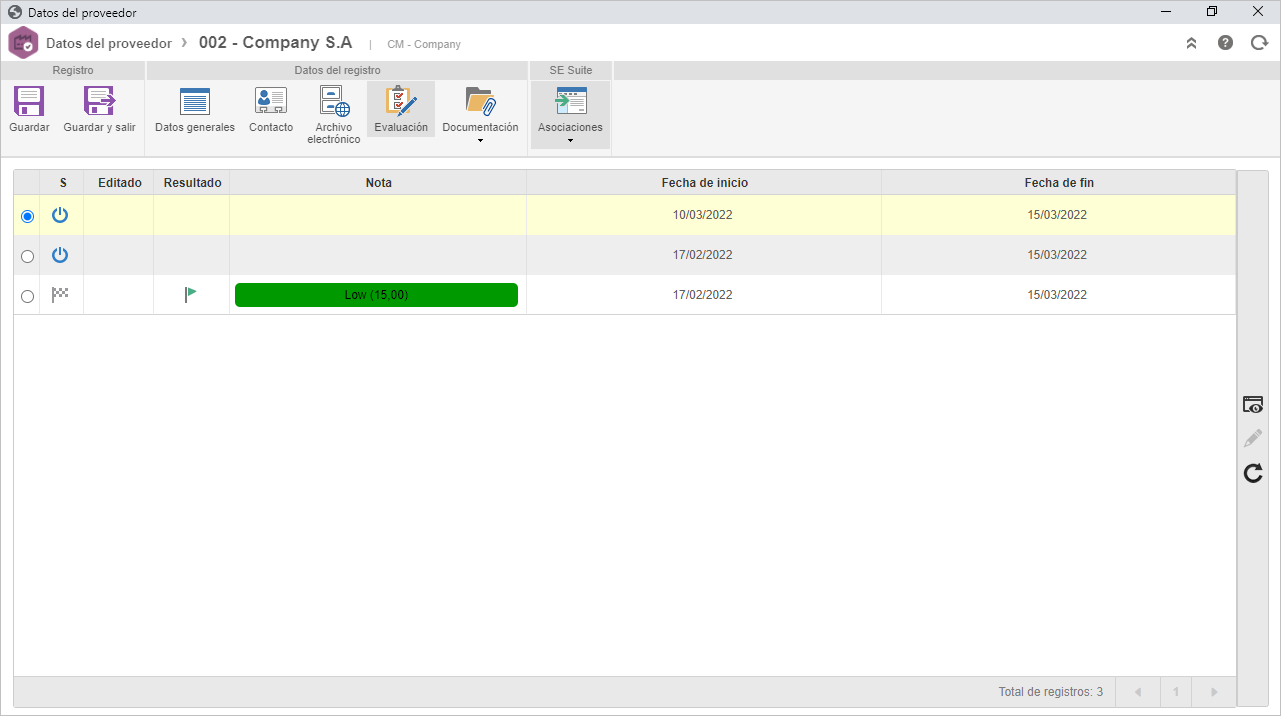Sort by Fecha de fin column header
The image size is (1281, 716).
tap(1059, 183)
